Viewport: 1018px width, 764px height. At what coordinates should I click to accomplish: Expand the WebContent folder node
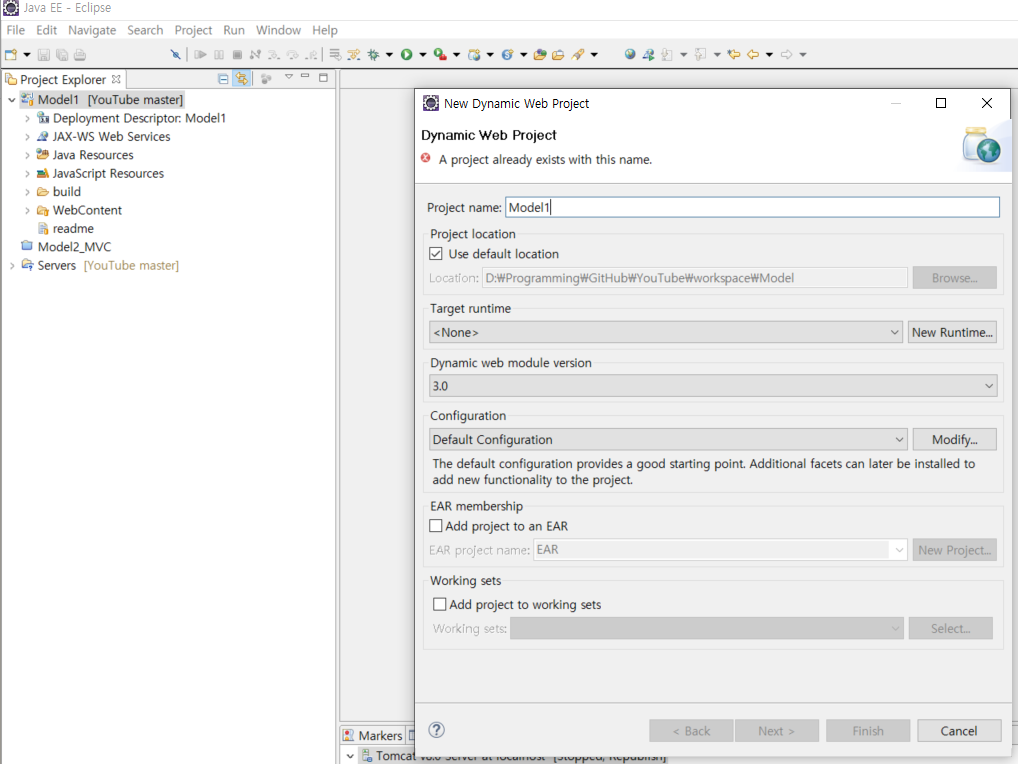(x=27, y=210)
